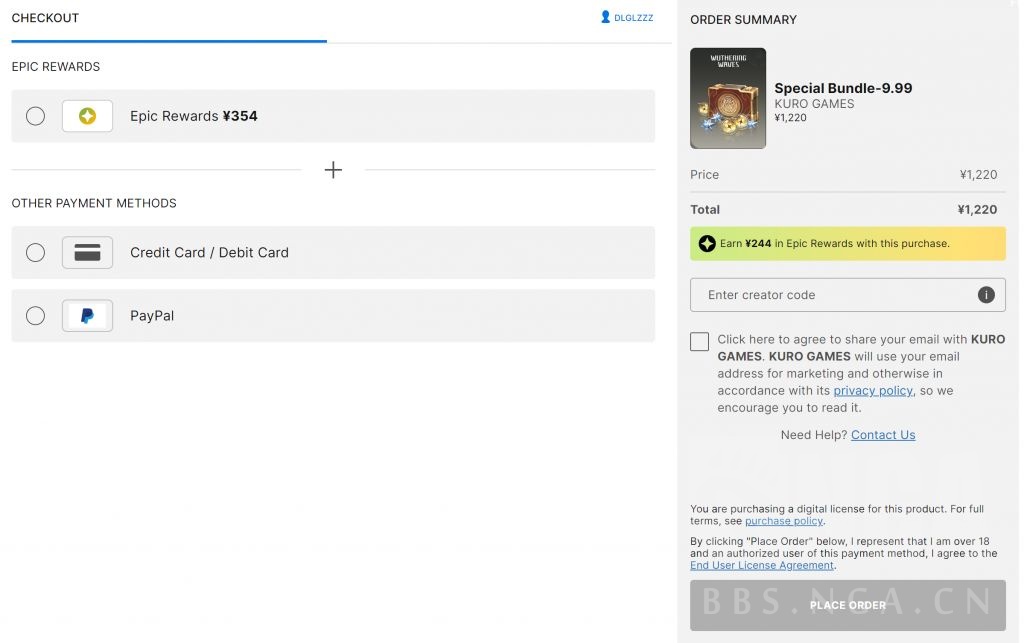The height and width of the screenshot is (643, 1024).
Task: Click the Epic Rewards coin icon
Action: coord(87,116)
